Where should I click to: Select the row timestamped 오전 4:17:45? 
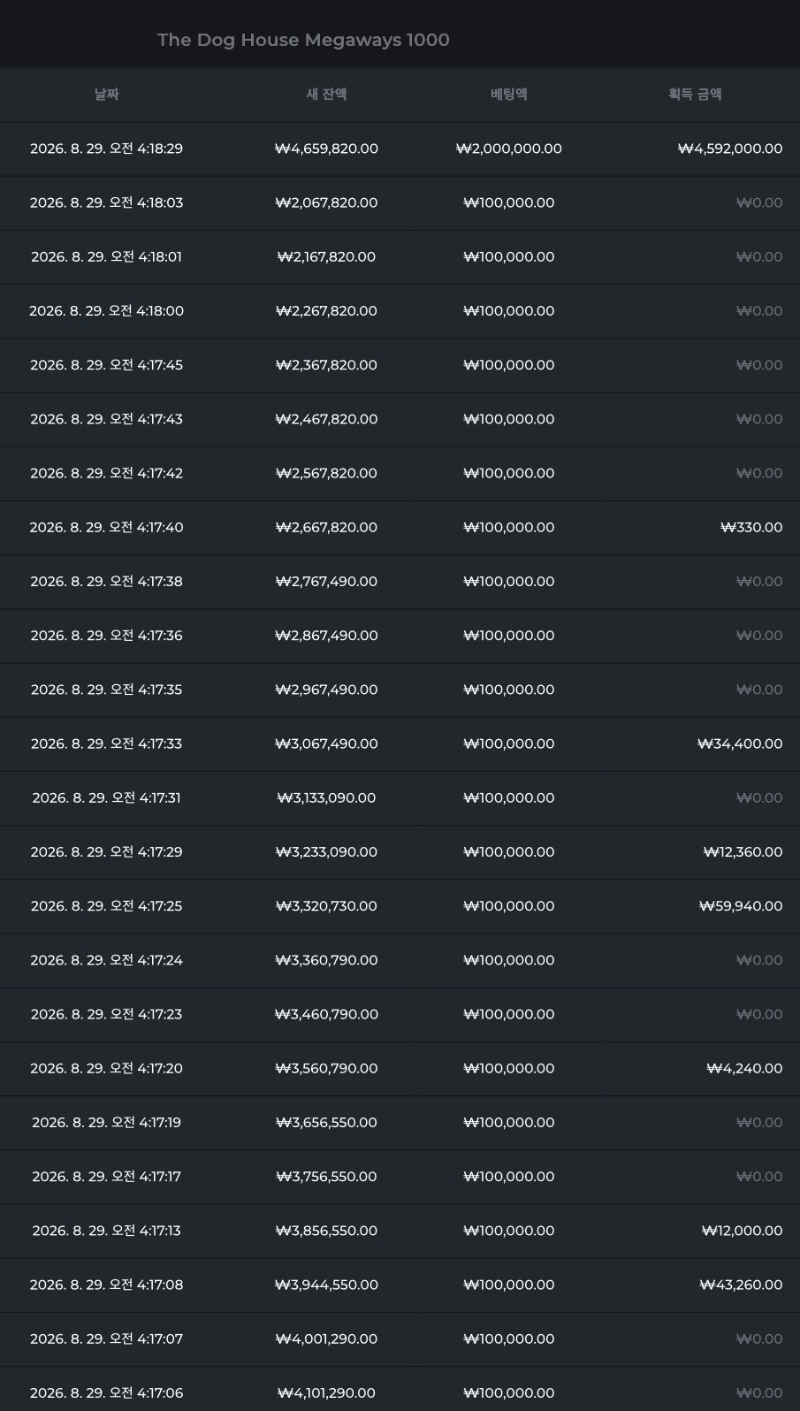400,365
